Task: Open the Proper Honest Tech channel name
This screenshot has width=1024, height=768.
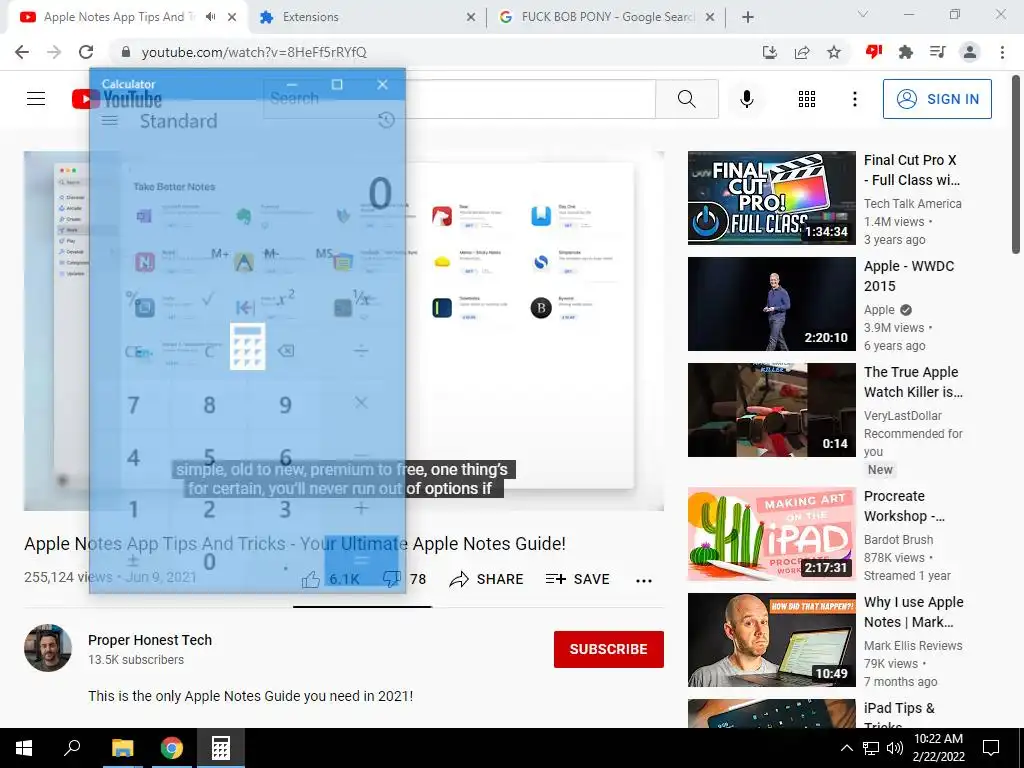Action: coord(150,640)
